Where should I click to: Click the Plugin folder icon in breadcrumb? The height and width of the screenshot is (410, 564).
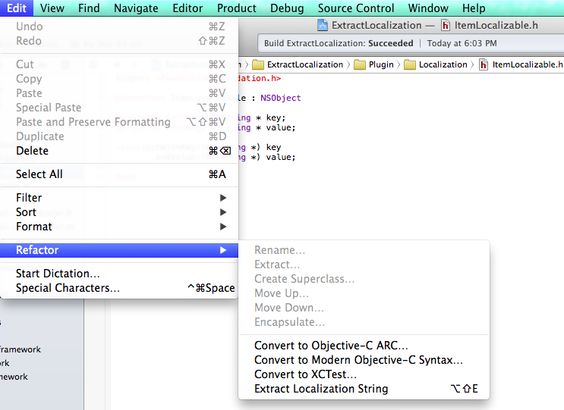pyautogui.click(x=360, y=65)
